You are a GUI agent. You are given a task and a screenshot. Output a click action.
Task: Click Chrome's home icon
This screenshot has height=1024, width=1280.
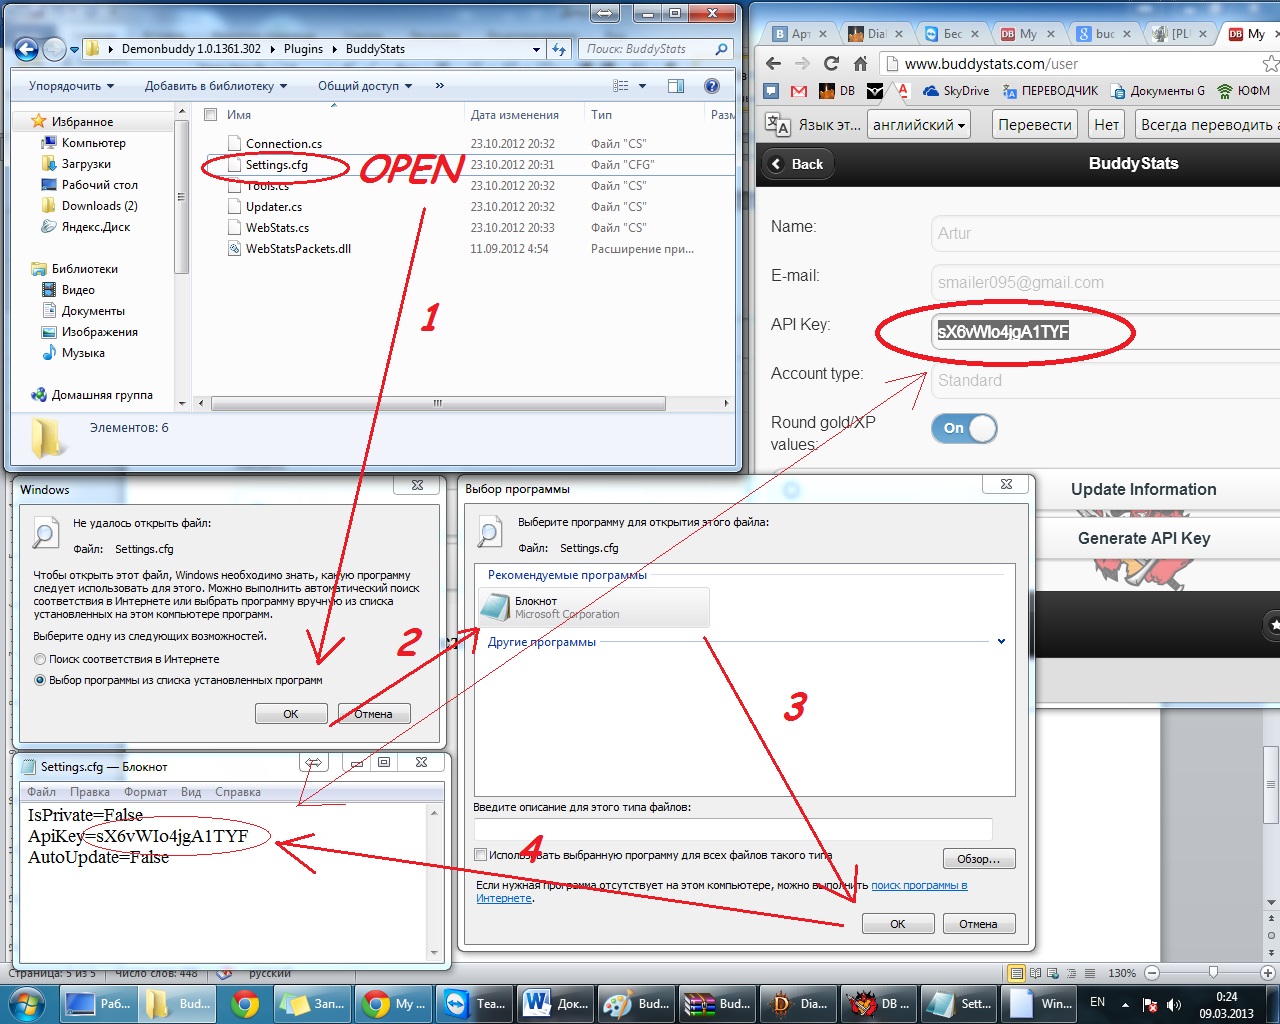point(860,63)
